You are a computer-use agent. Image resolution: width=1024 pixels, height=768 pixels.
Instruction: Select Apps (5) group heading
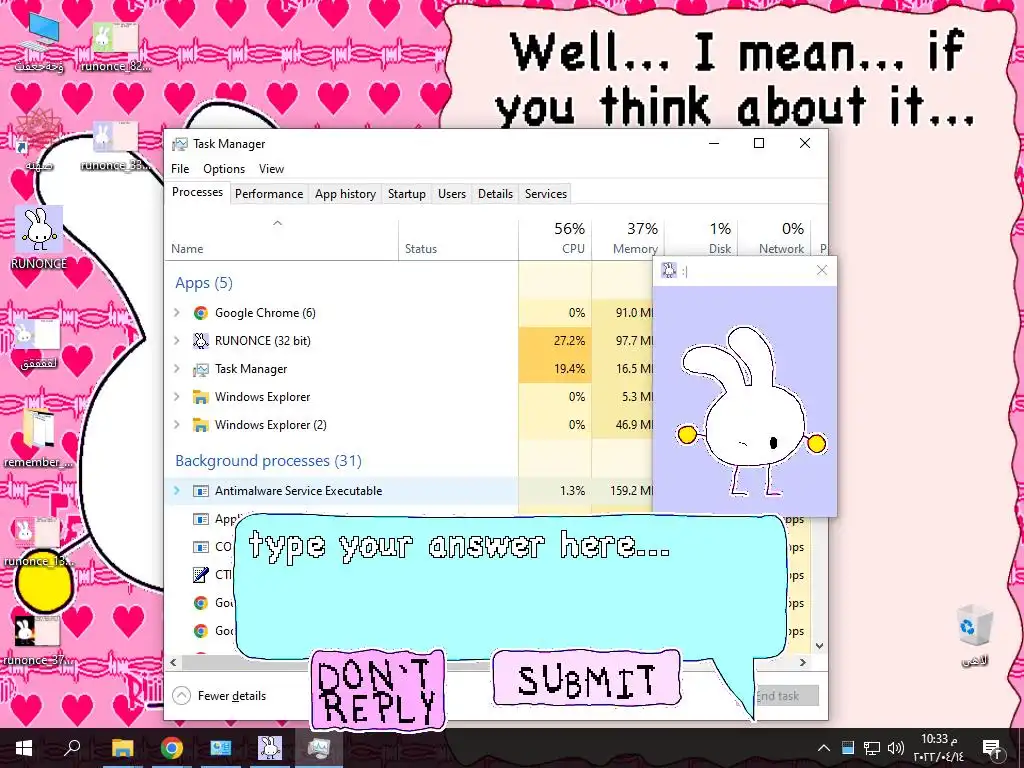(204, 283)
